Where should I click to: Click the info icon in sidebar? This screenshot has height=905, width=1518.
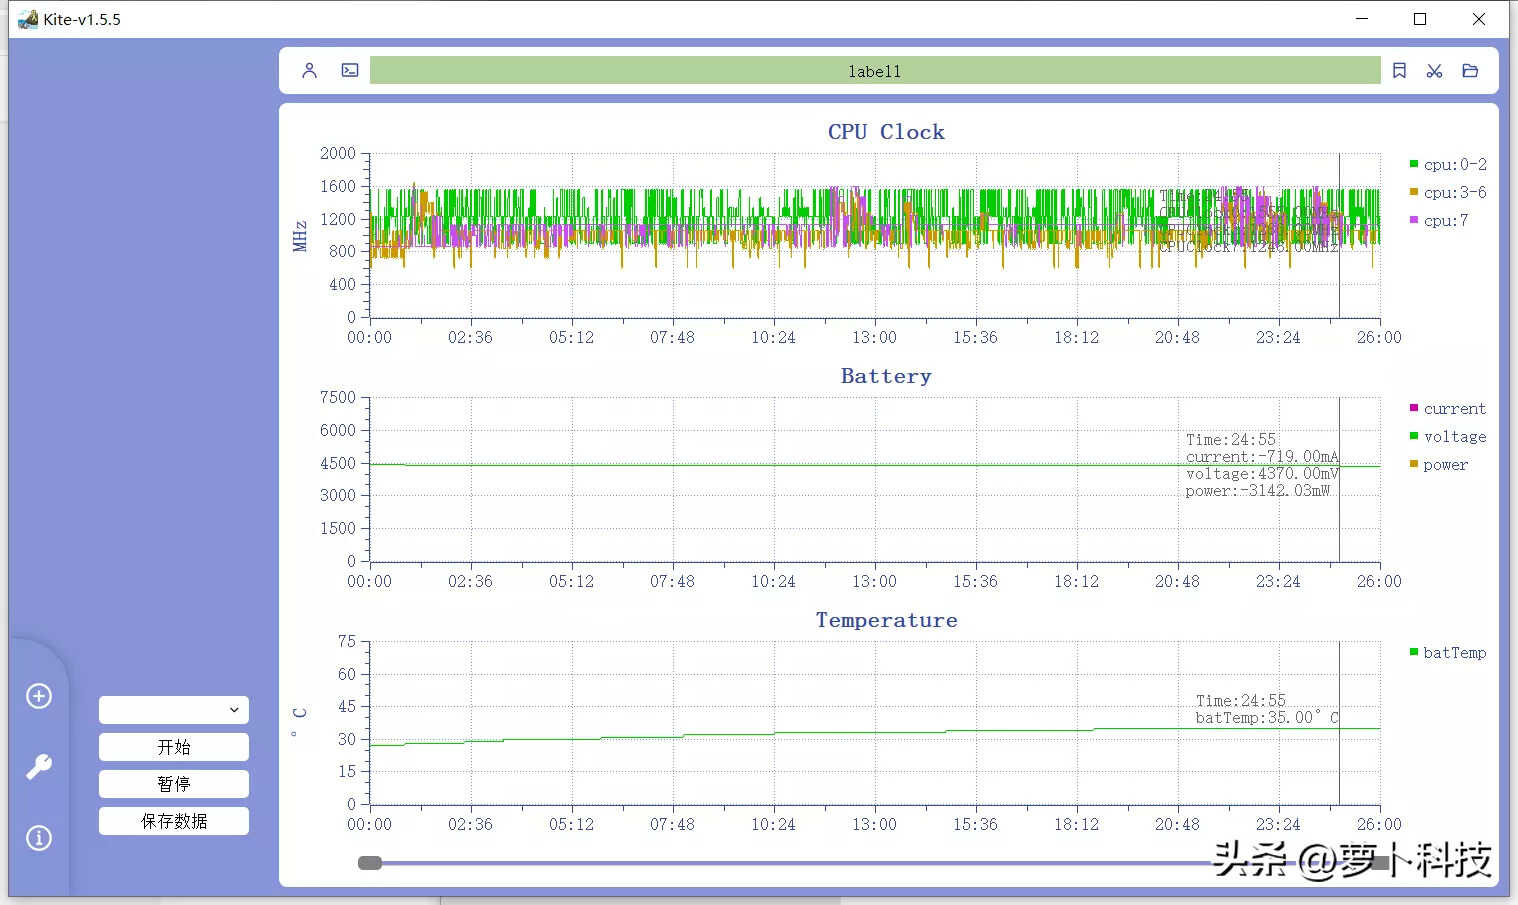coord(39,838)
